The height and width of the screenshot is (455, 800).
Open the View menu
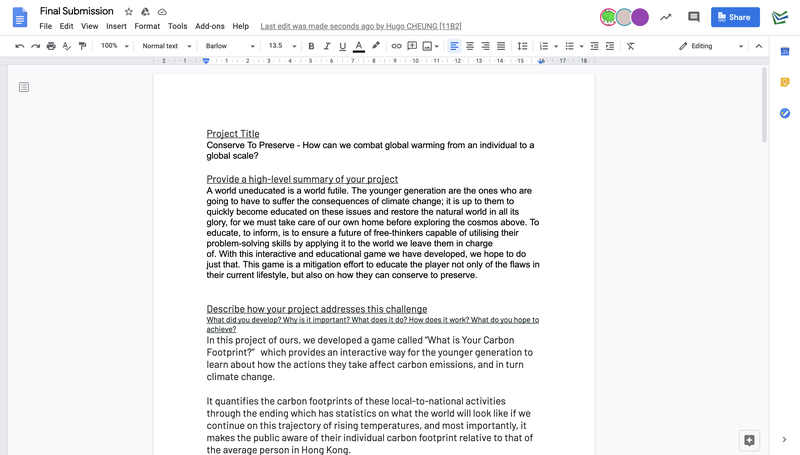[x=89, y=26]
